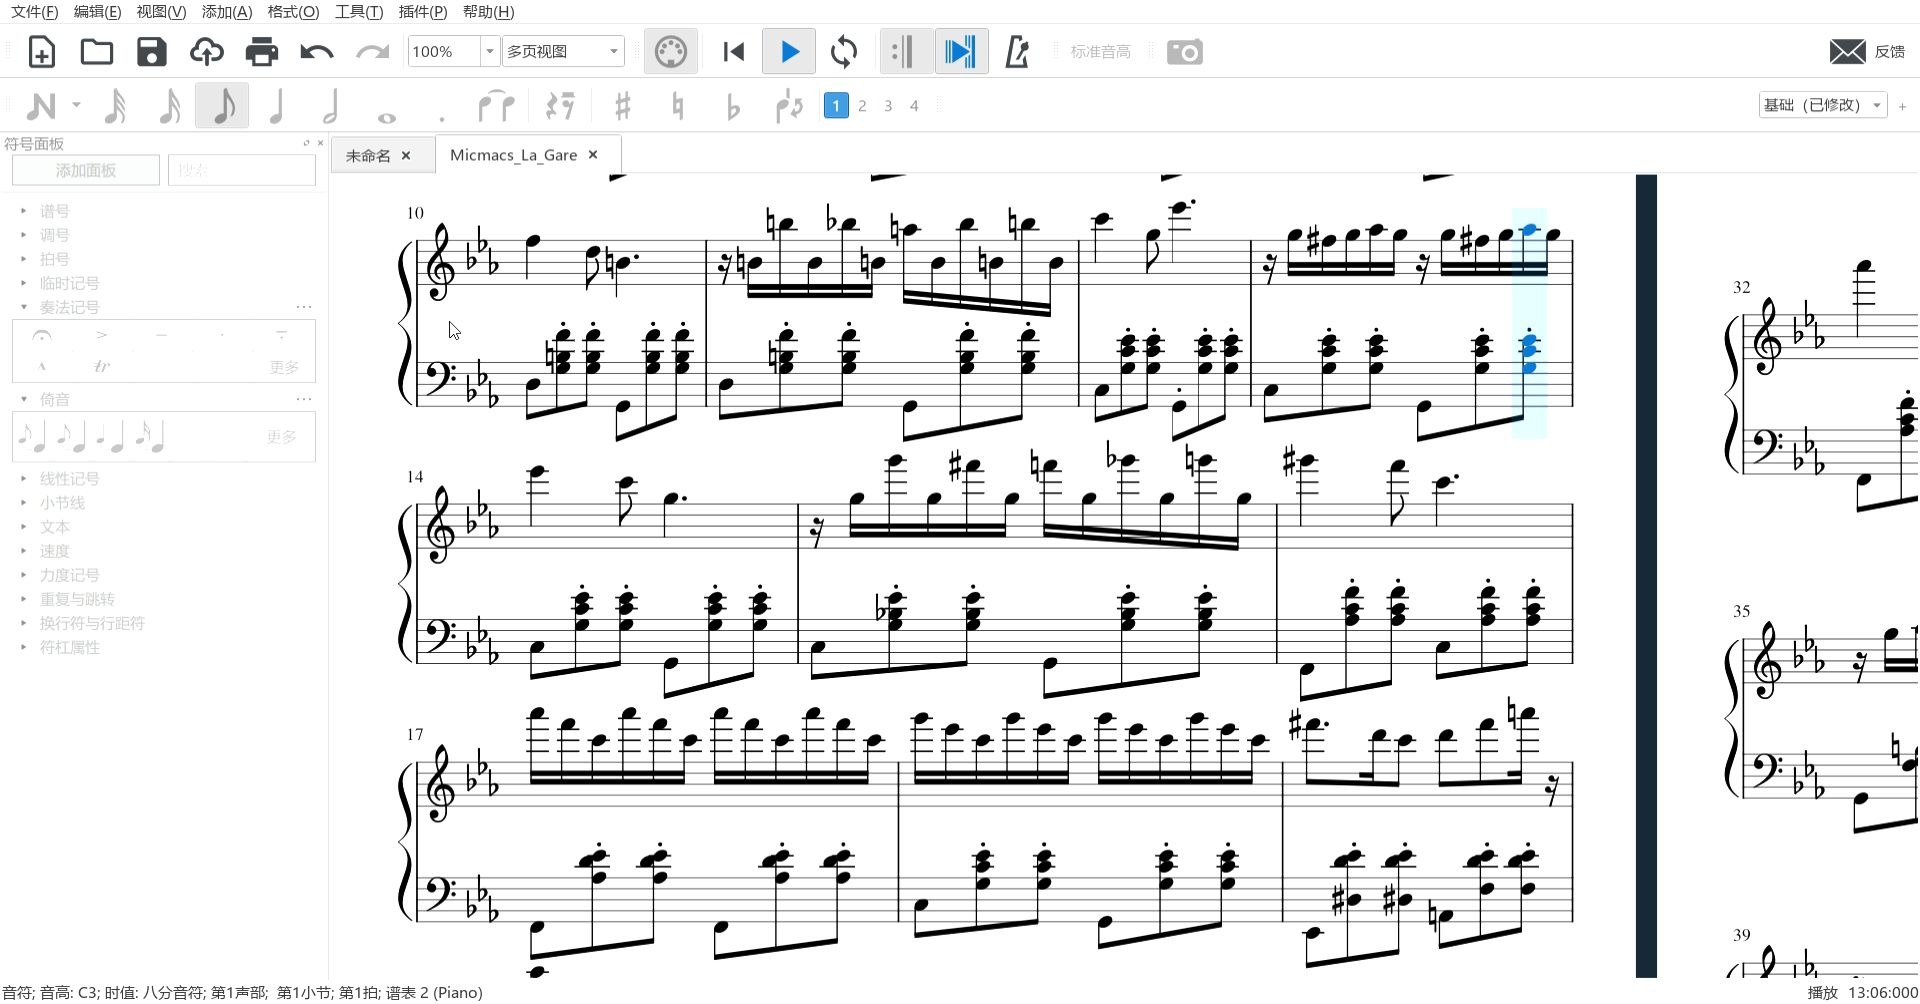
Task: Open the 100% zoom level dropdown
Action: click(489, 51)
